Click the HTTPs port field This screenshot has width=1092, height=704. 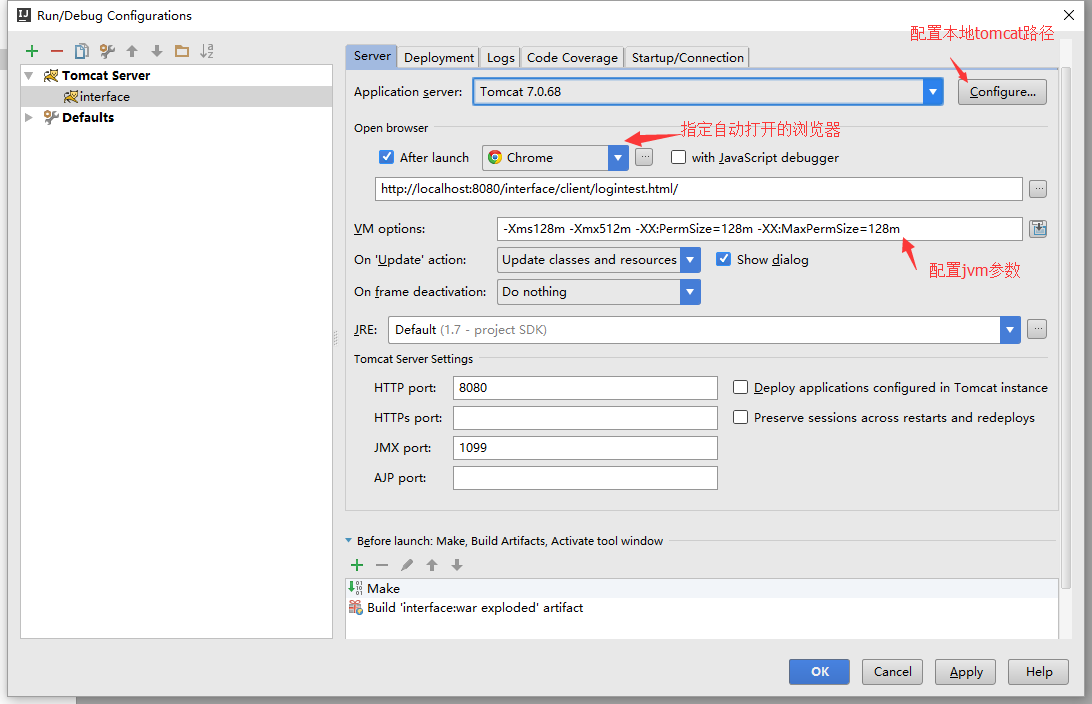pyautogui.click(x=585, y=418)
